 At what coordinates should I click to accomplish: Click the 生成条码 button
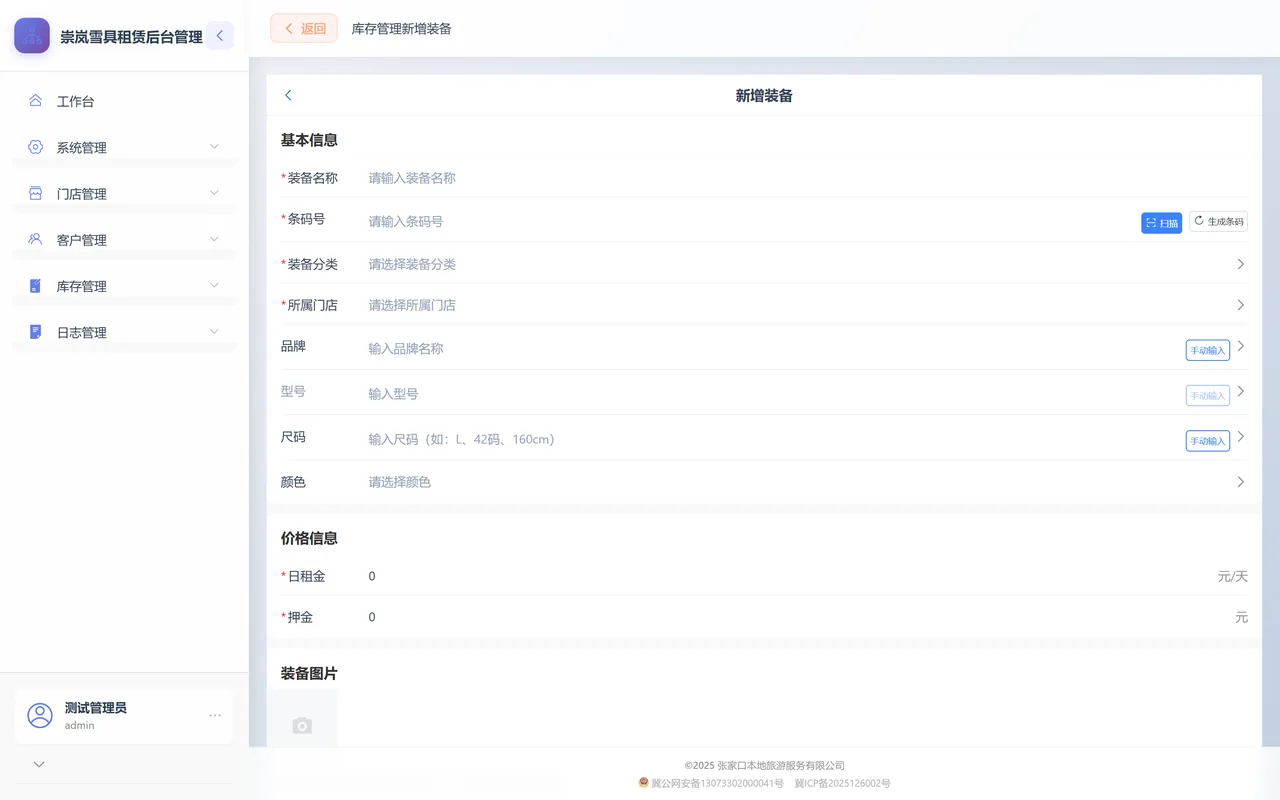1218,222
